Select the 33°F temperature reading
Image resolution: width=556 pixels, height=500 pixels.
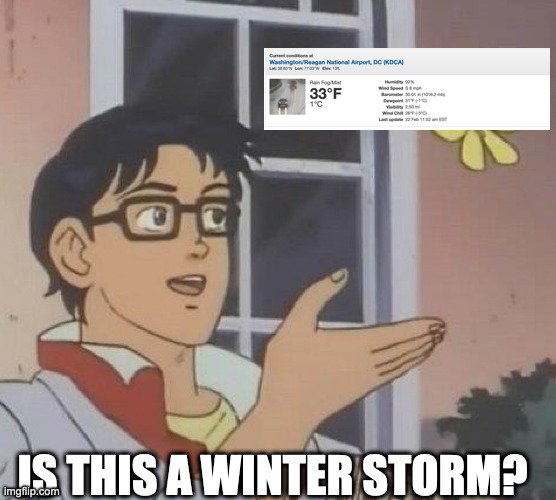[326, 94]
